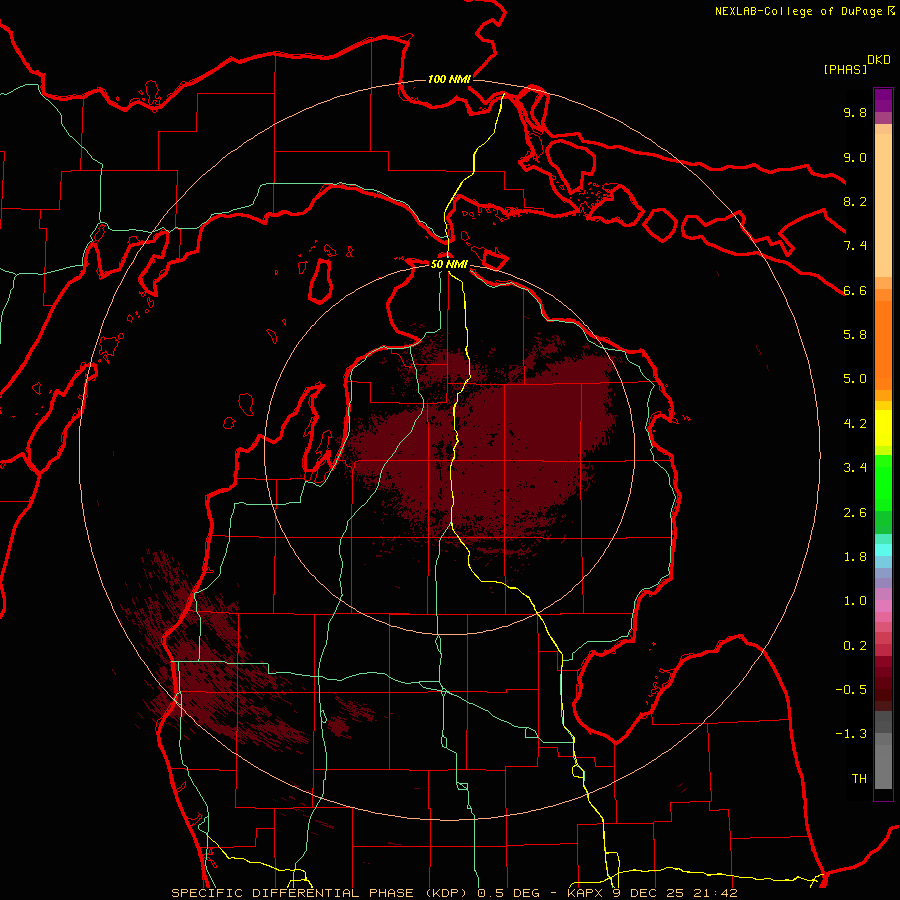Click the 0.2 legend value
Screen dimensions: 900x900
pyautogui.click(x=855, y=646)
